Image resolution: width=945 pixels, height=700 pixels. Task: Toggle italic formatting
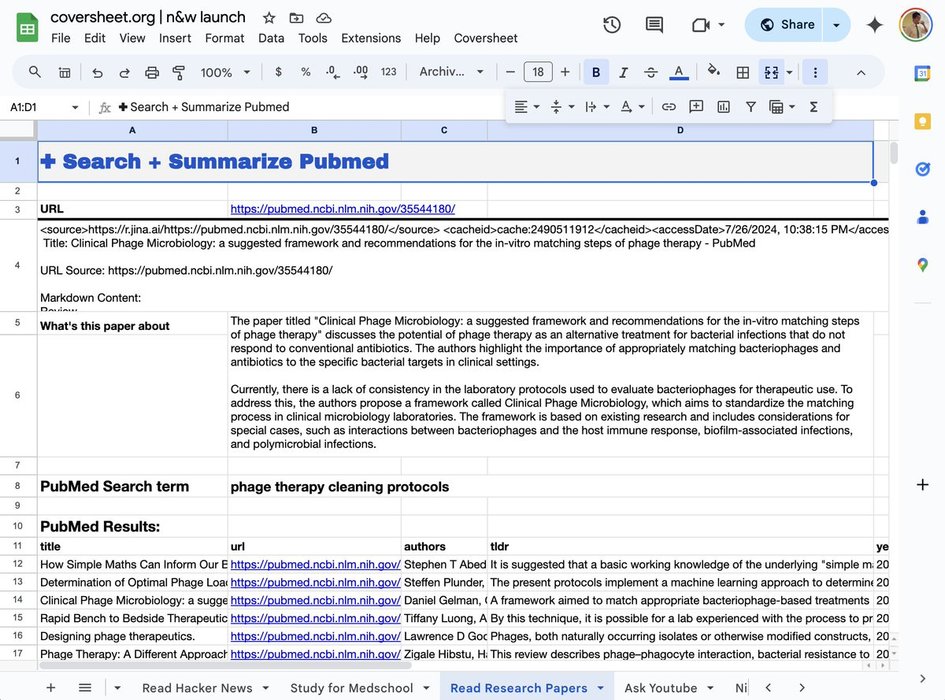[x=623, y=72]
